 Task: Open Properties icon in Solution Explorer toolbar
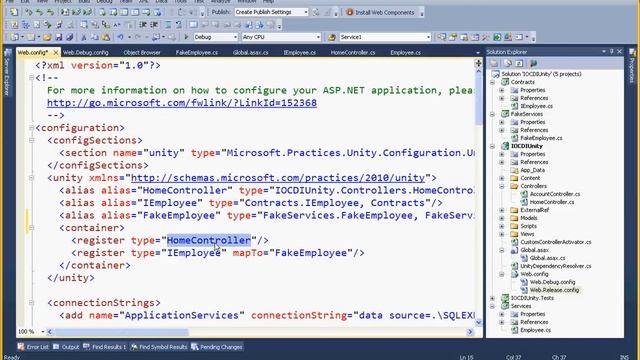pos(494,63)
